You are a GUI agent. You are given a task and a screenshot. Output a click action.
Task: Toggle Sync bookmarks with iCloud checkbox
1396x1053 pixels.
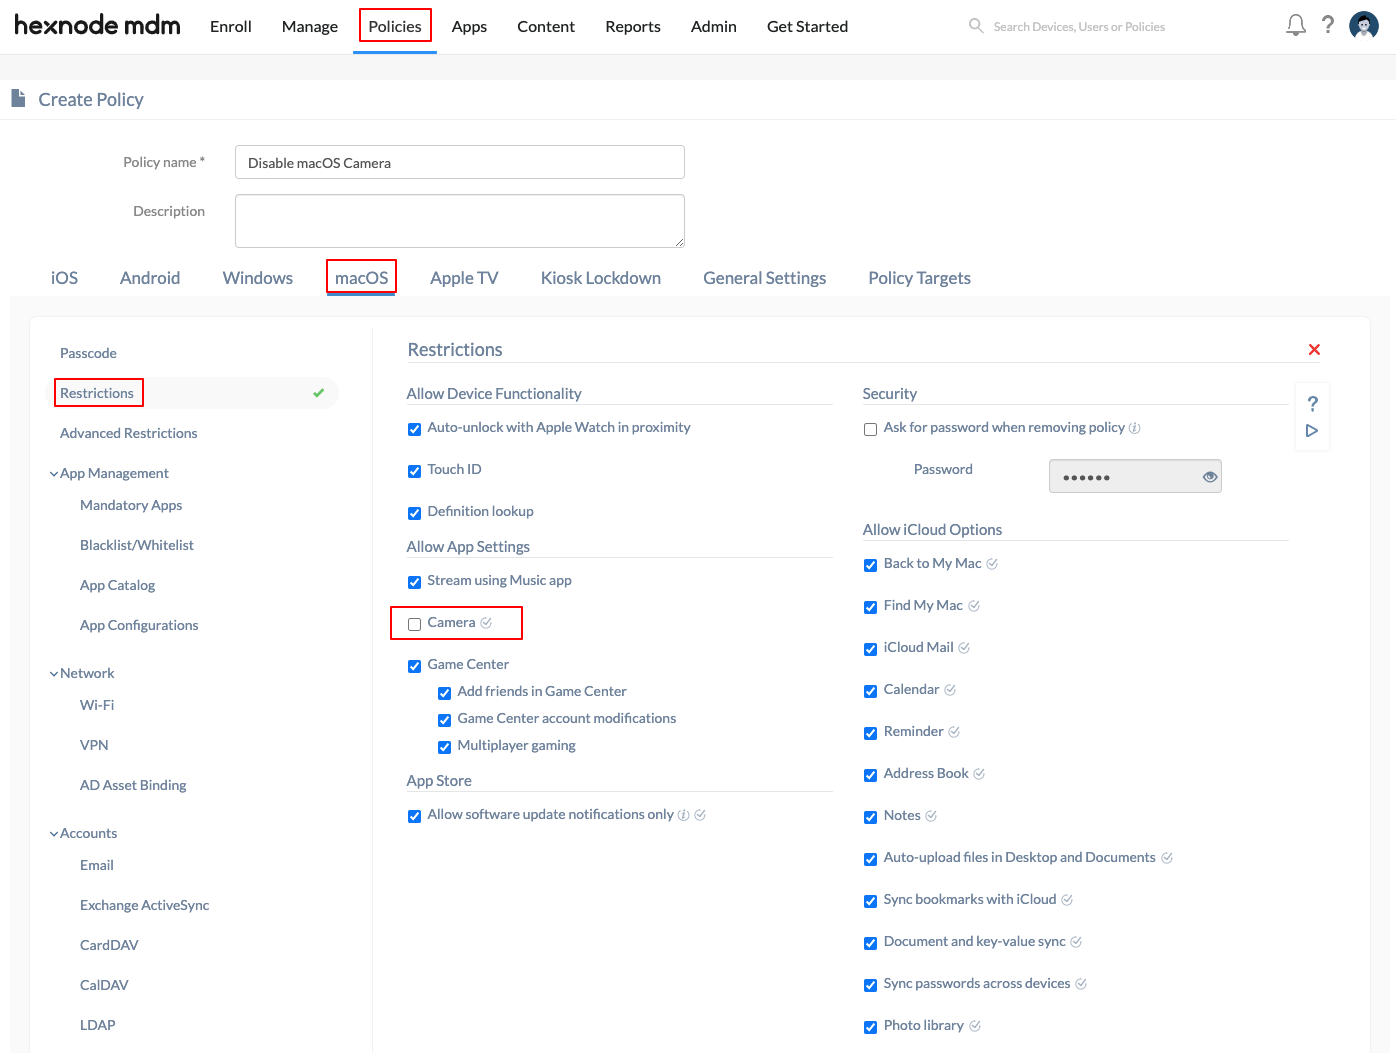[870, 901]
